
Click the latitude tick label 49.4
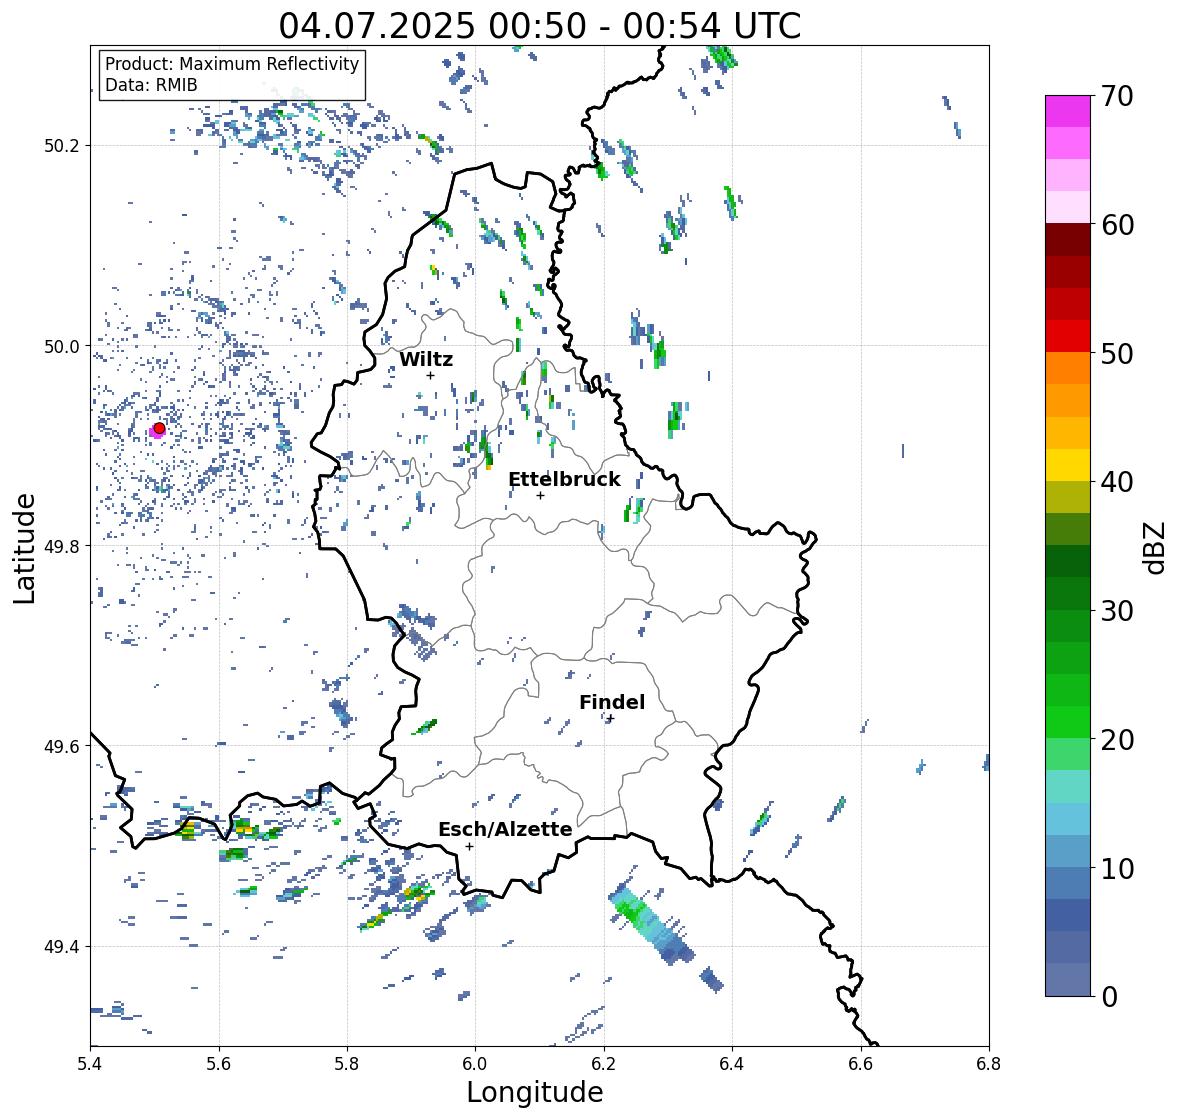point(62,947)
